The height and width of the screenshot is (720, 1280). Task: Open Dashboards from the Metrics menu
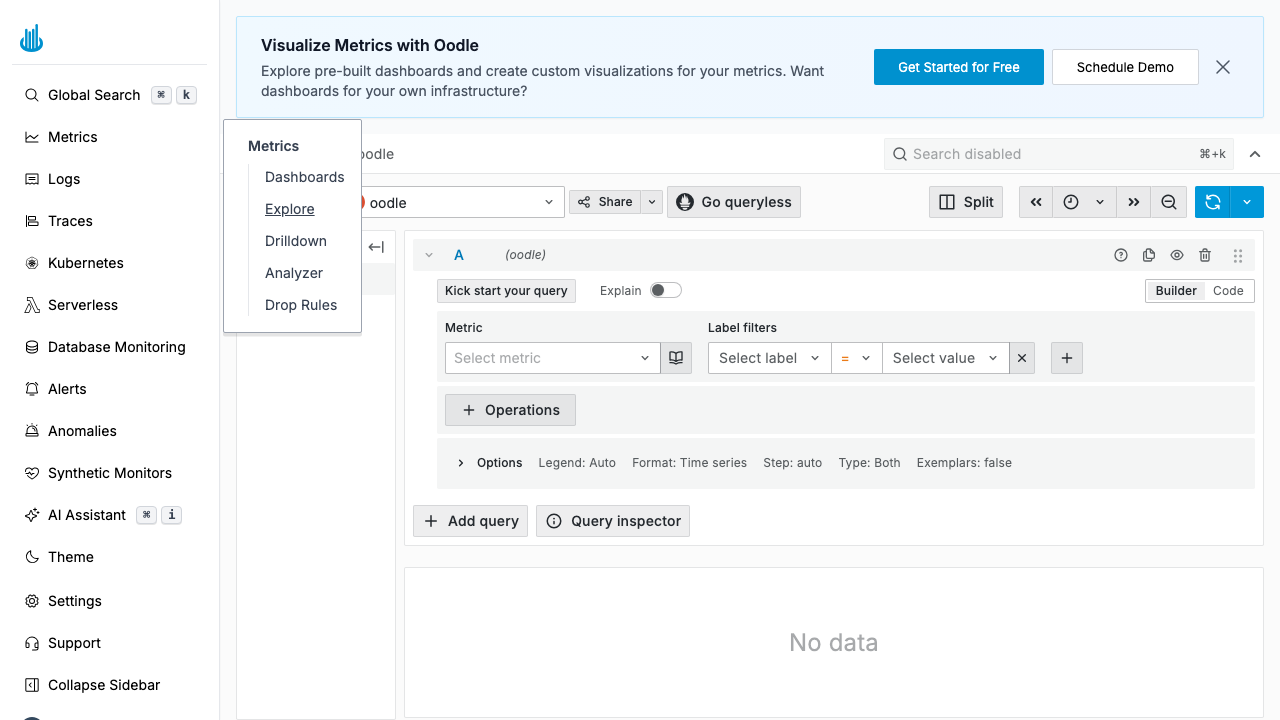[305, 177]
